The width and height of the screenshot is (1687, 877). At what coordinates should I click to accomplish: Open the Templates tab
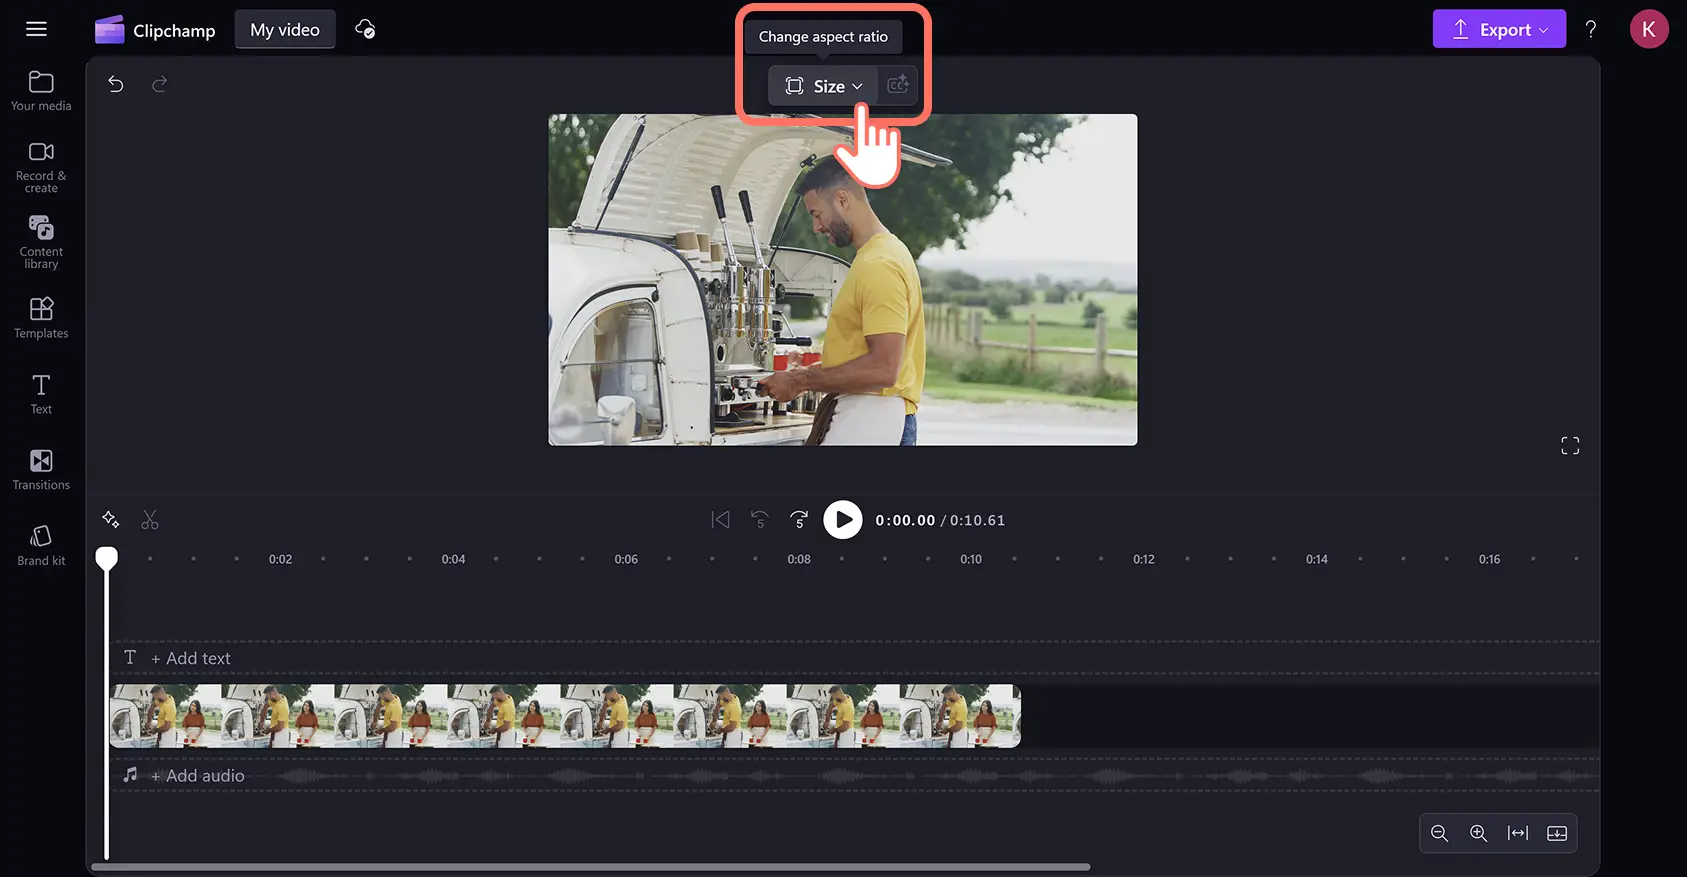41,318
